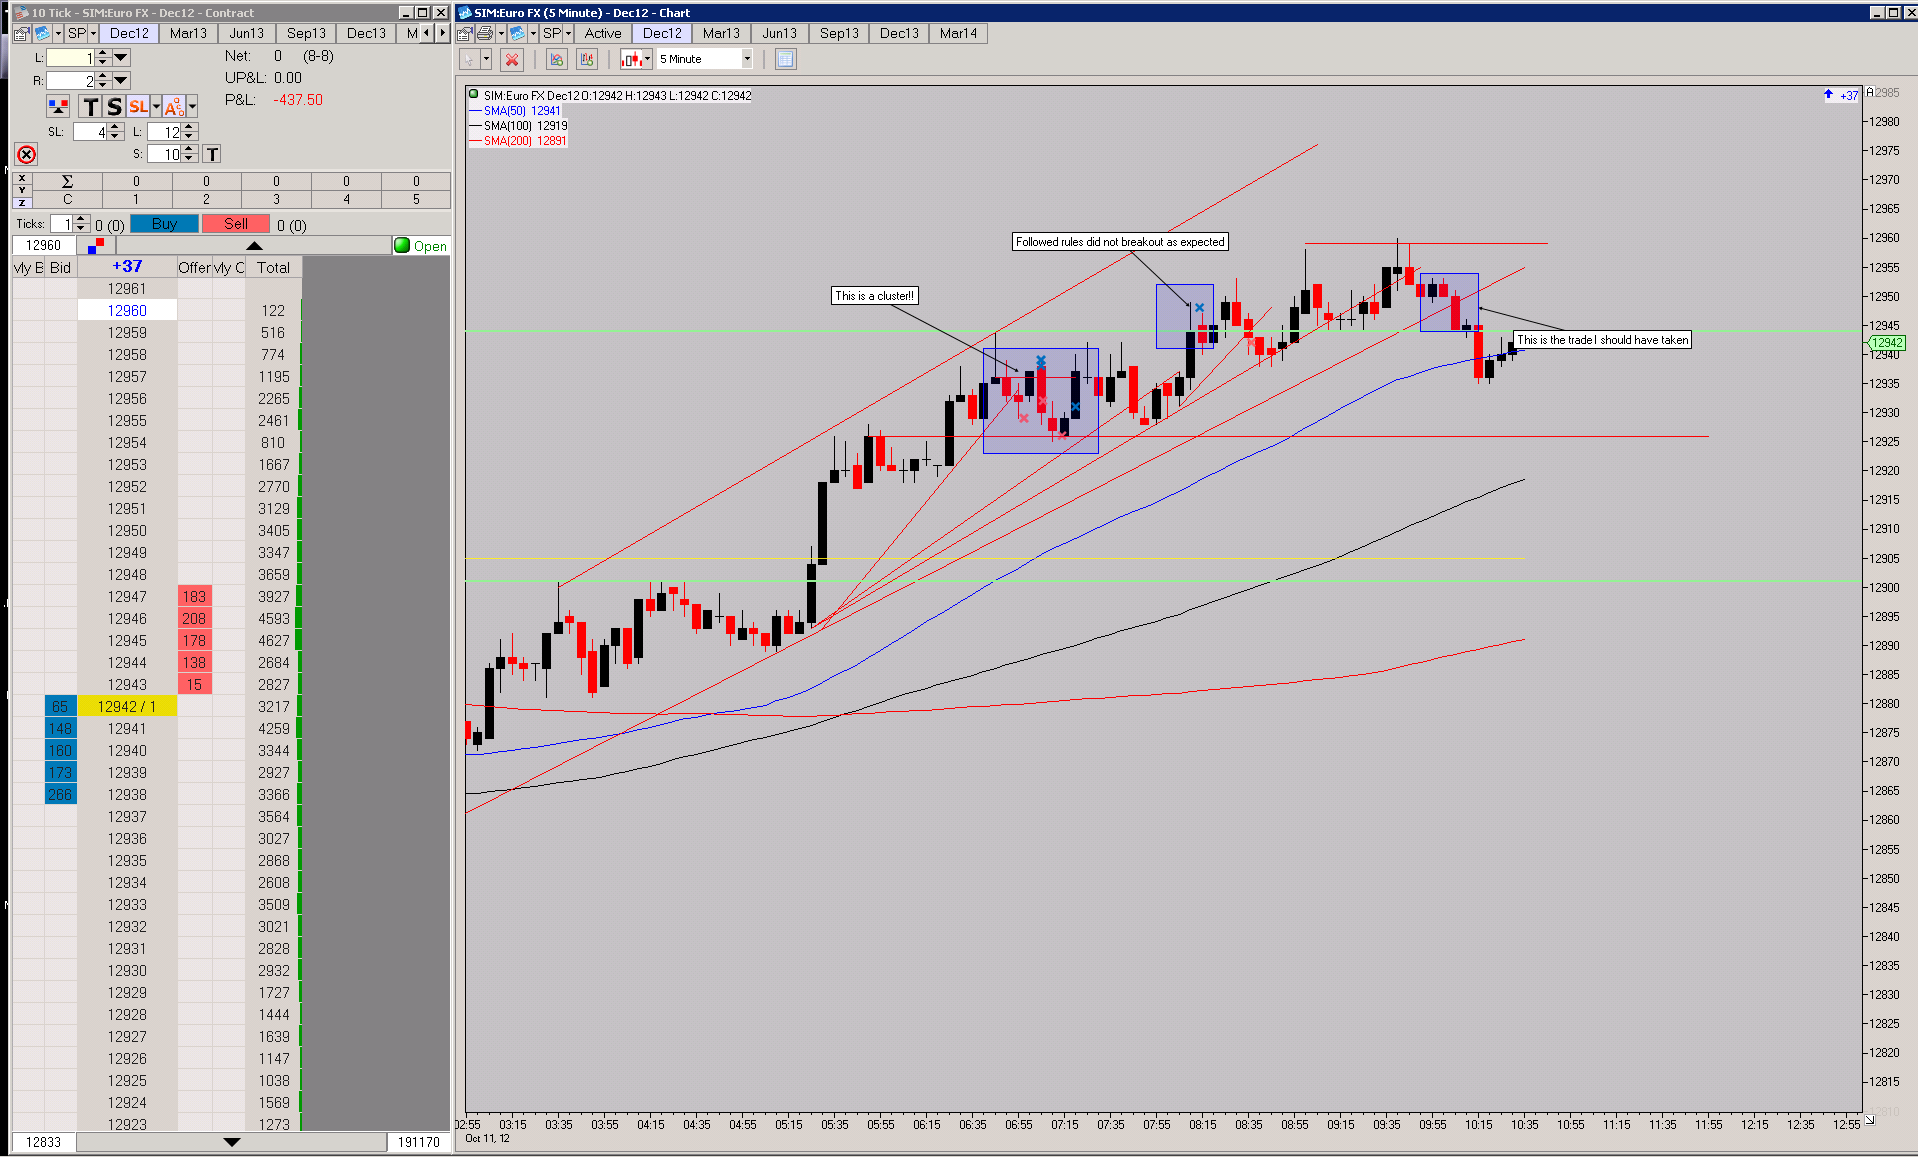The width and height of the screenshot is (1918, 1157).
Task: Open the properties icon in Contract window
Action: pyautogui.click(x=21, y=33)
